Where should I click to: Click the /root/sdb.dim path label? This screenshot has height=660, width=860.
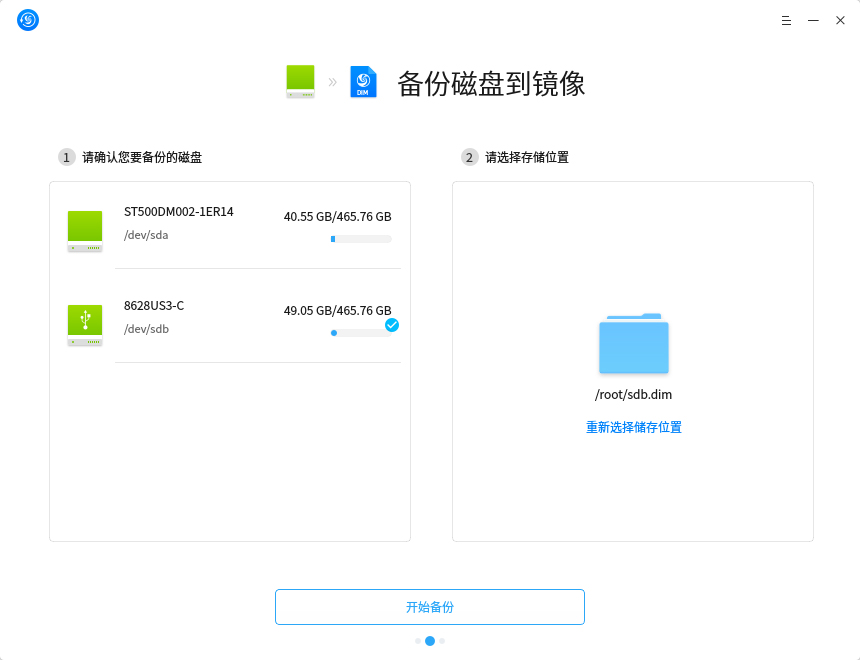point(633,395)
